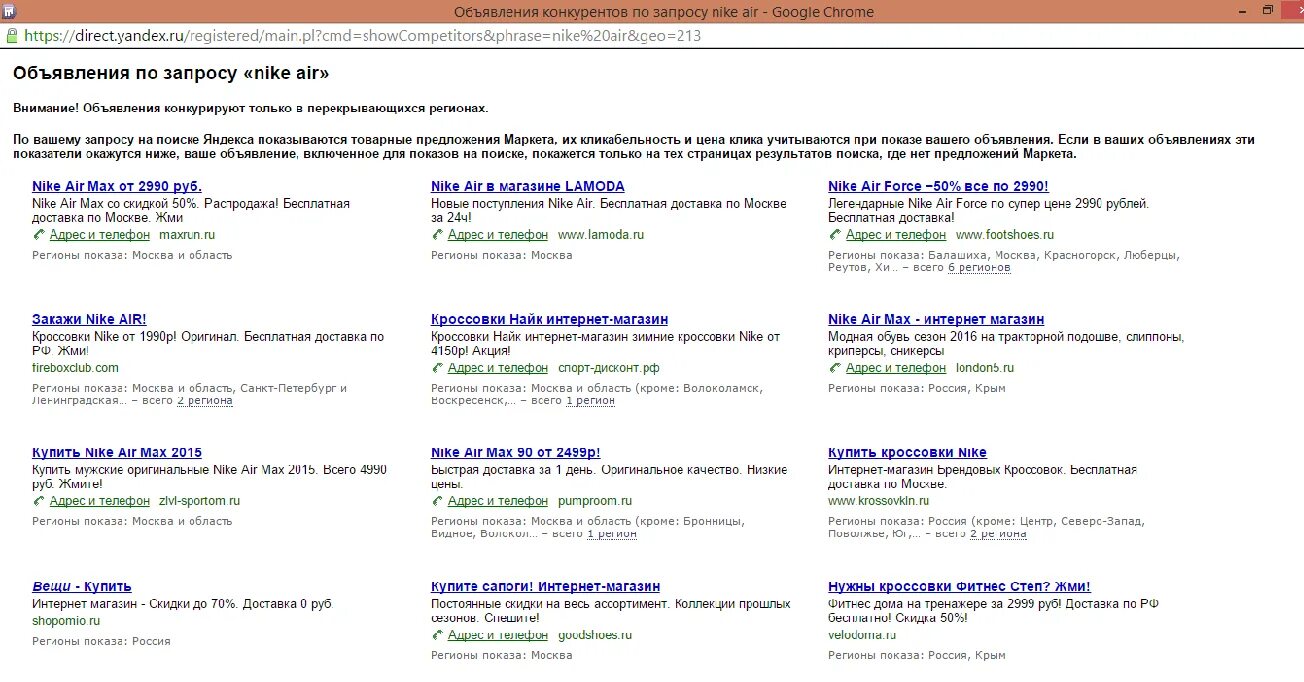1304x682 pixels.
Task: Expand the 6 регионов list for footshoes.ru
Action: click(979, 268)
